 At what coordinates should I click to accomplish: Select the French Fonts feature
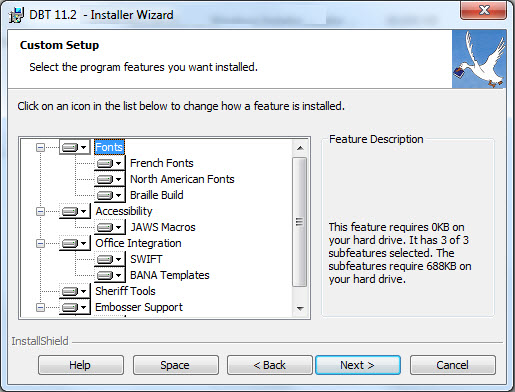tap(162, 163)
